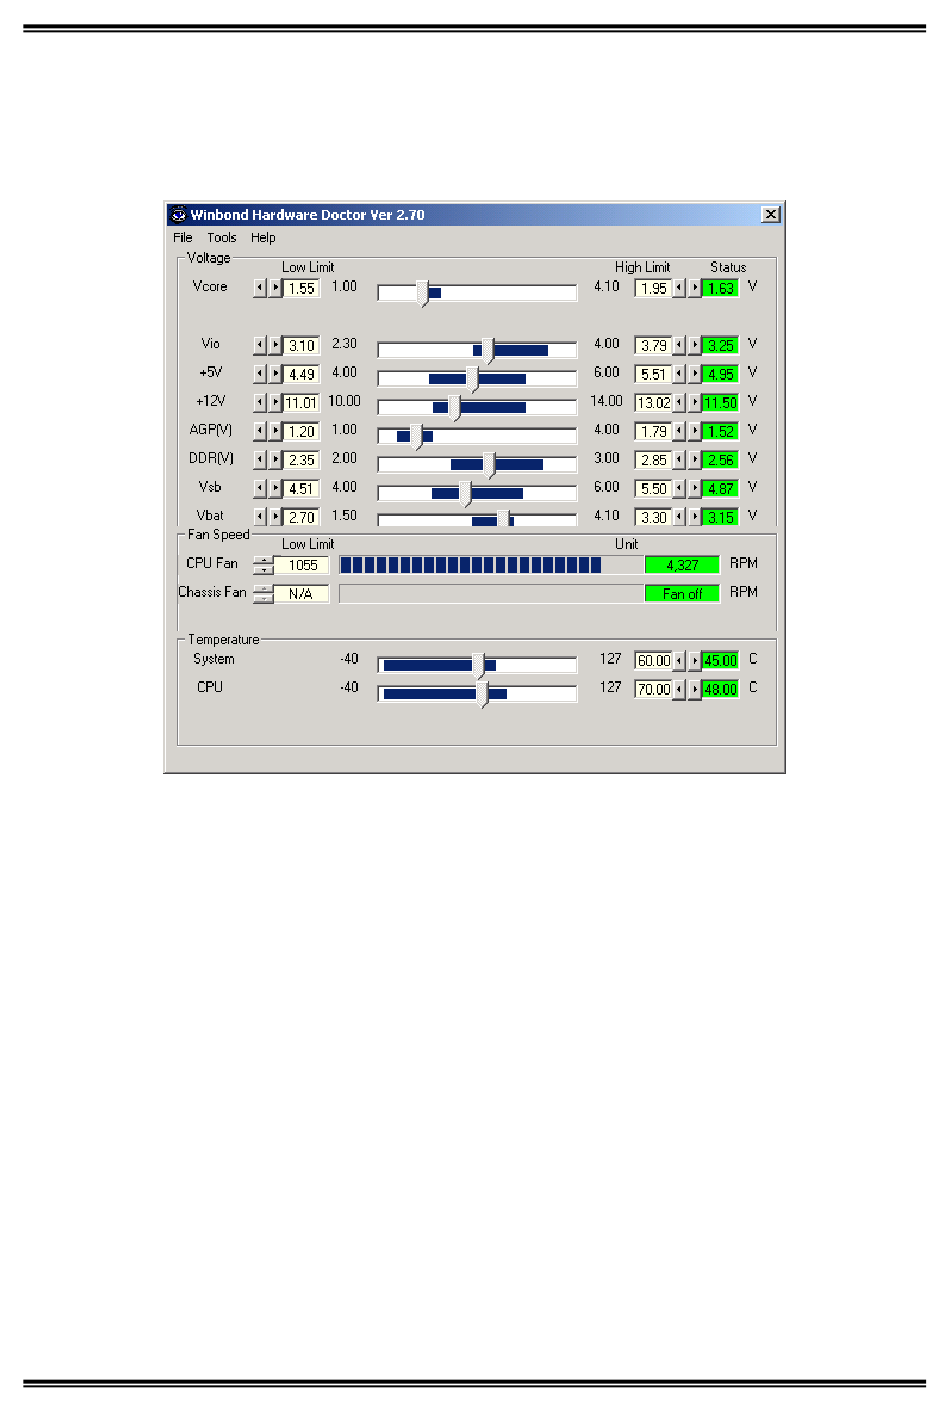This screenshot has height=1411, width=950.
Task: Click the +12V high limit field 13.02
Action: point(653,403)
